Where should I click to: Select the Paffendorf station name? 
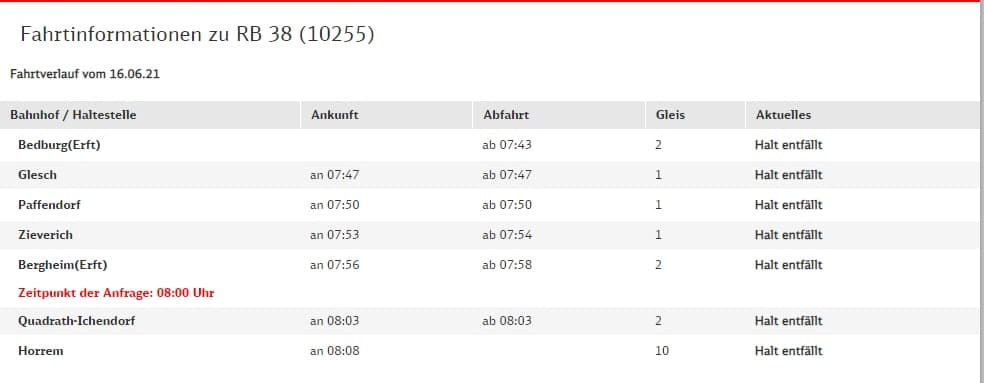coord(50,205)
